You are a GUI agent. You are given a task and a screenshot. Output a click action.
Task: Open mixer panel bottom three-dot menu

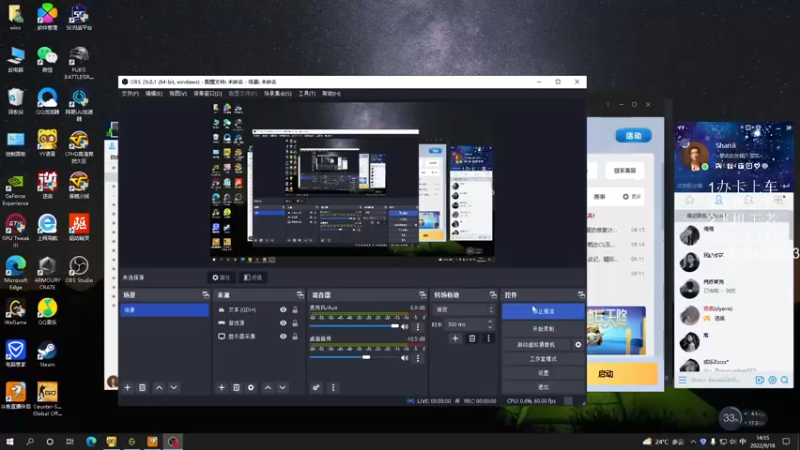[x=333, y=388]
